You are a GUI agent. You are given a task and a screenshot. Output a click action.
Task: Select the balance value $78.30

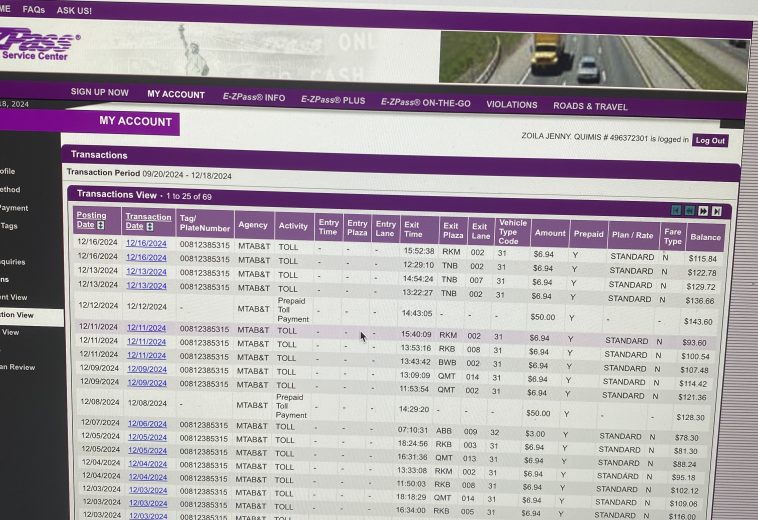687,438
